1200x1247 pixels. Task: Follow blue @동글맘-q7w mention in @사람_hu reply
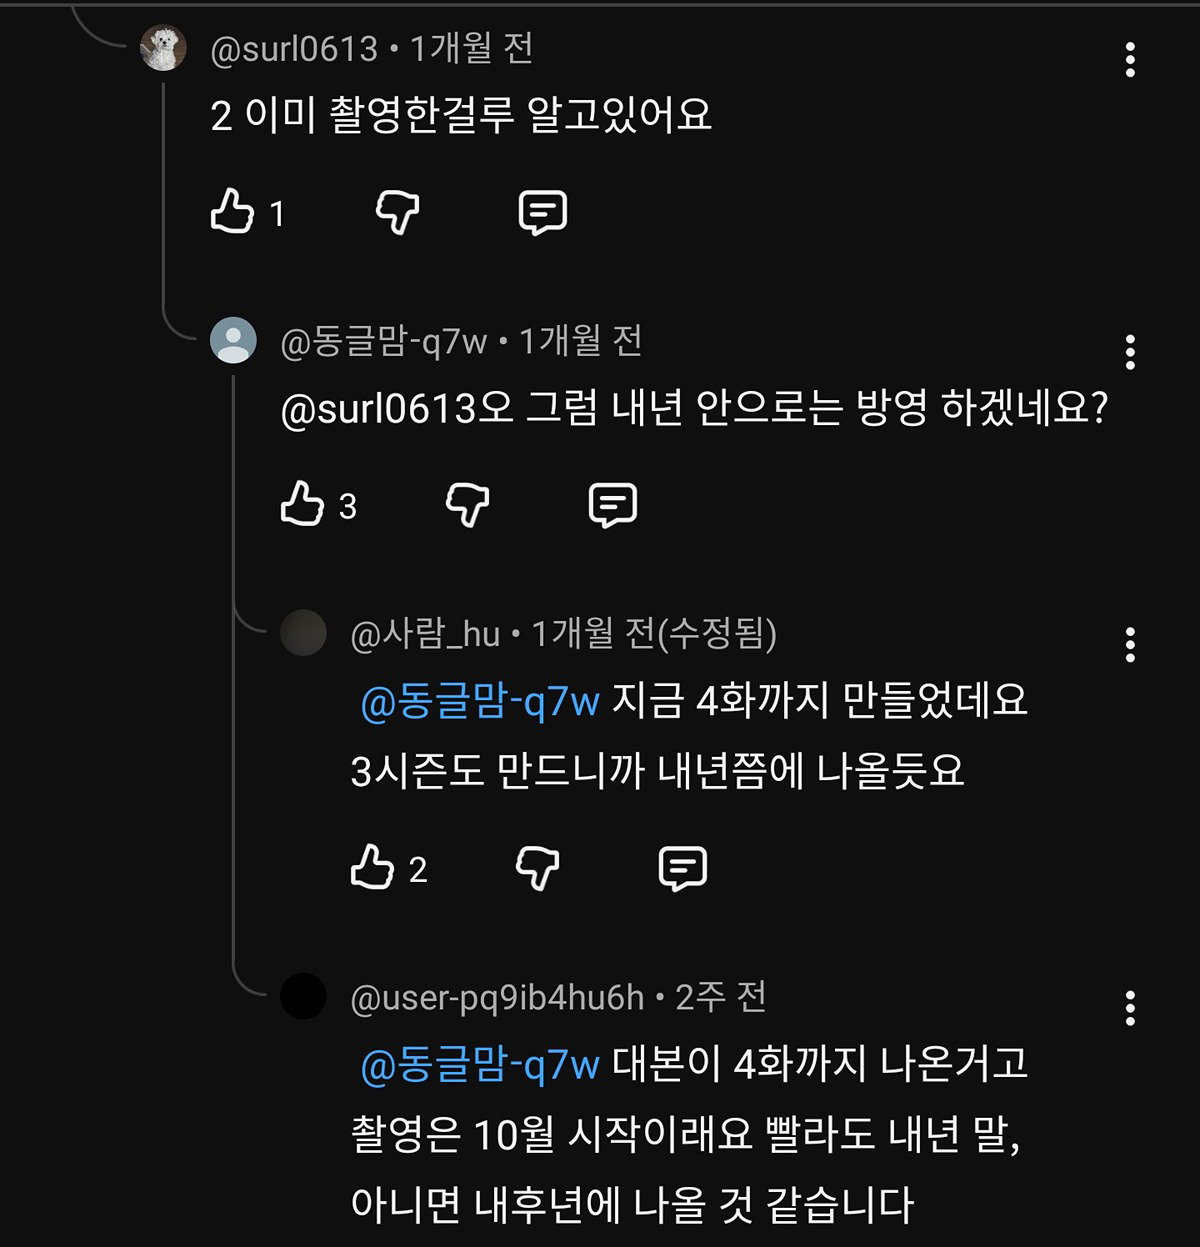click(479, 701)
